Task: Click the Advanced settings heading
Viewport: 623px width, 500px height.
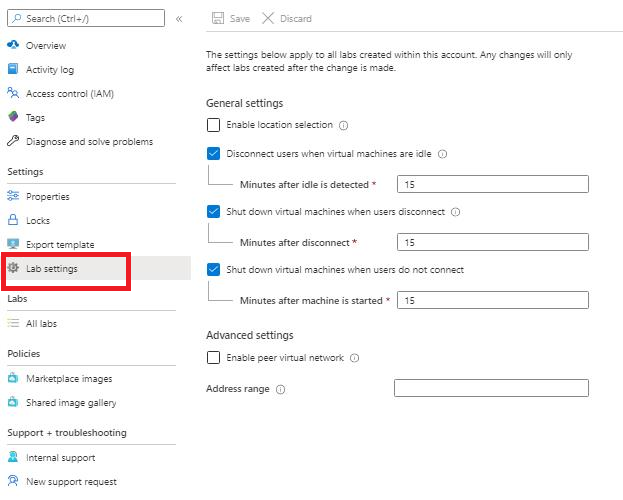Action: [250, 335]
